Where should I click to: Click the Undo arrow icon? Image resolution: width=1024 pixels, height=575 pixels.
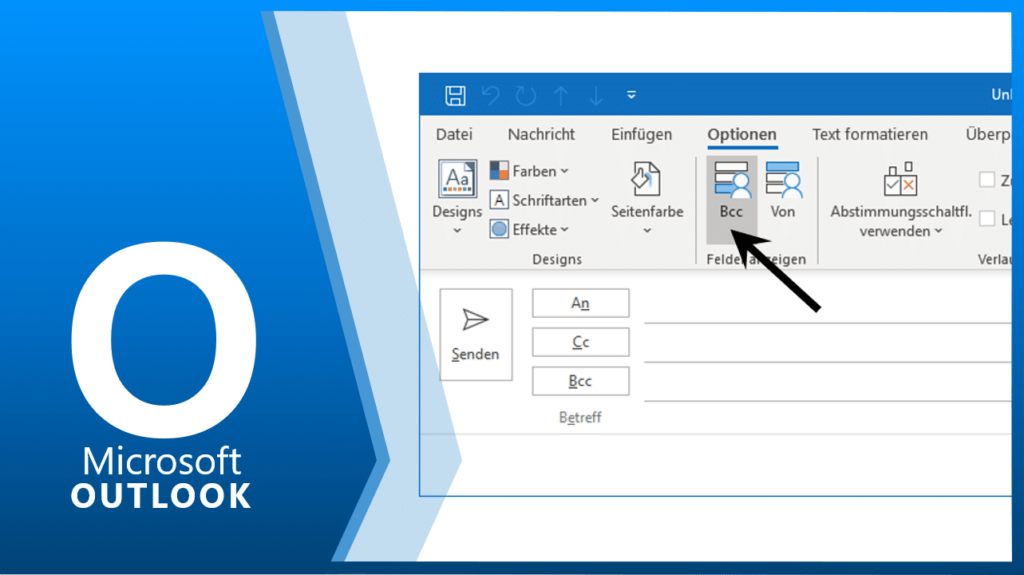490,96
